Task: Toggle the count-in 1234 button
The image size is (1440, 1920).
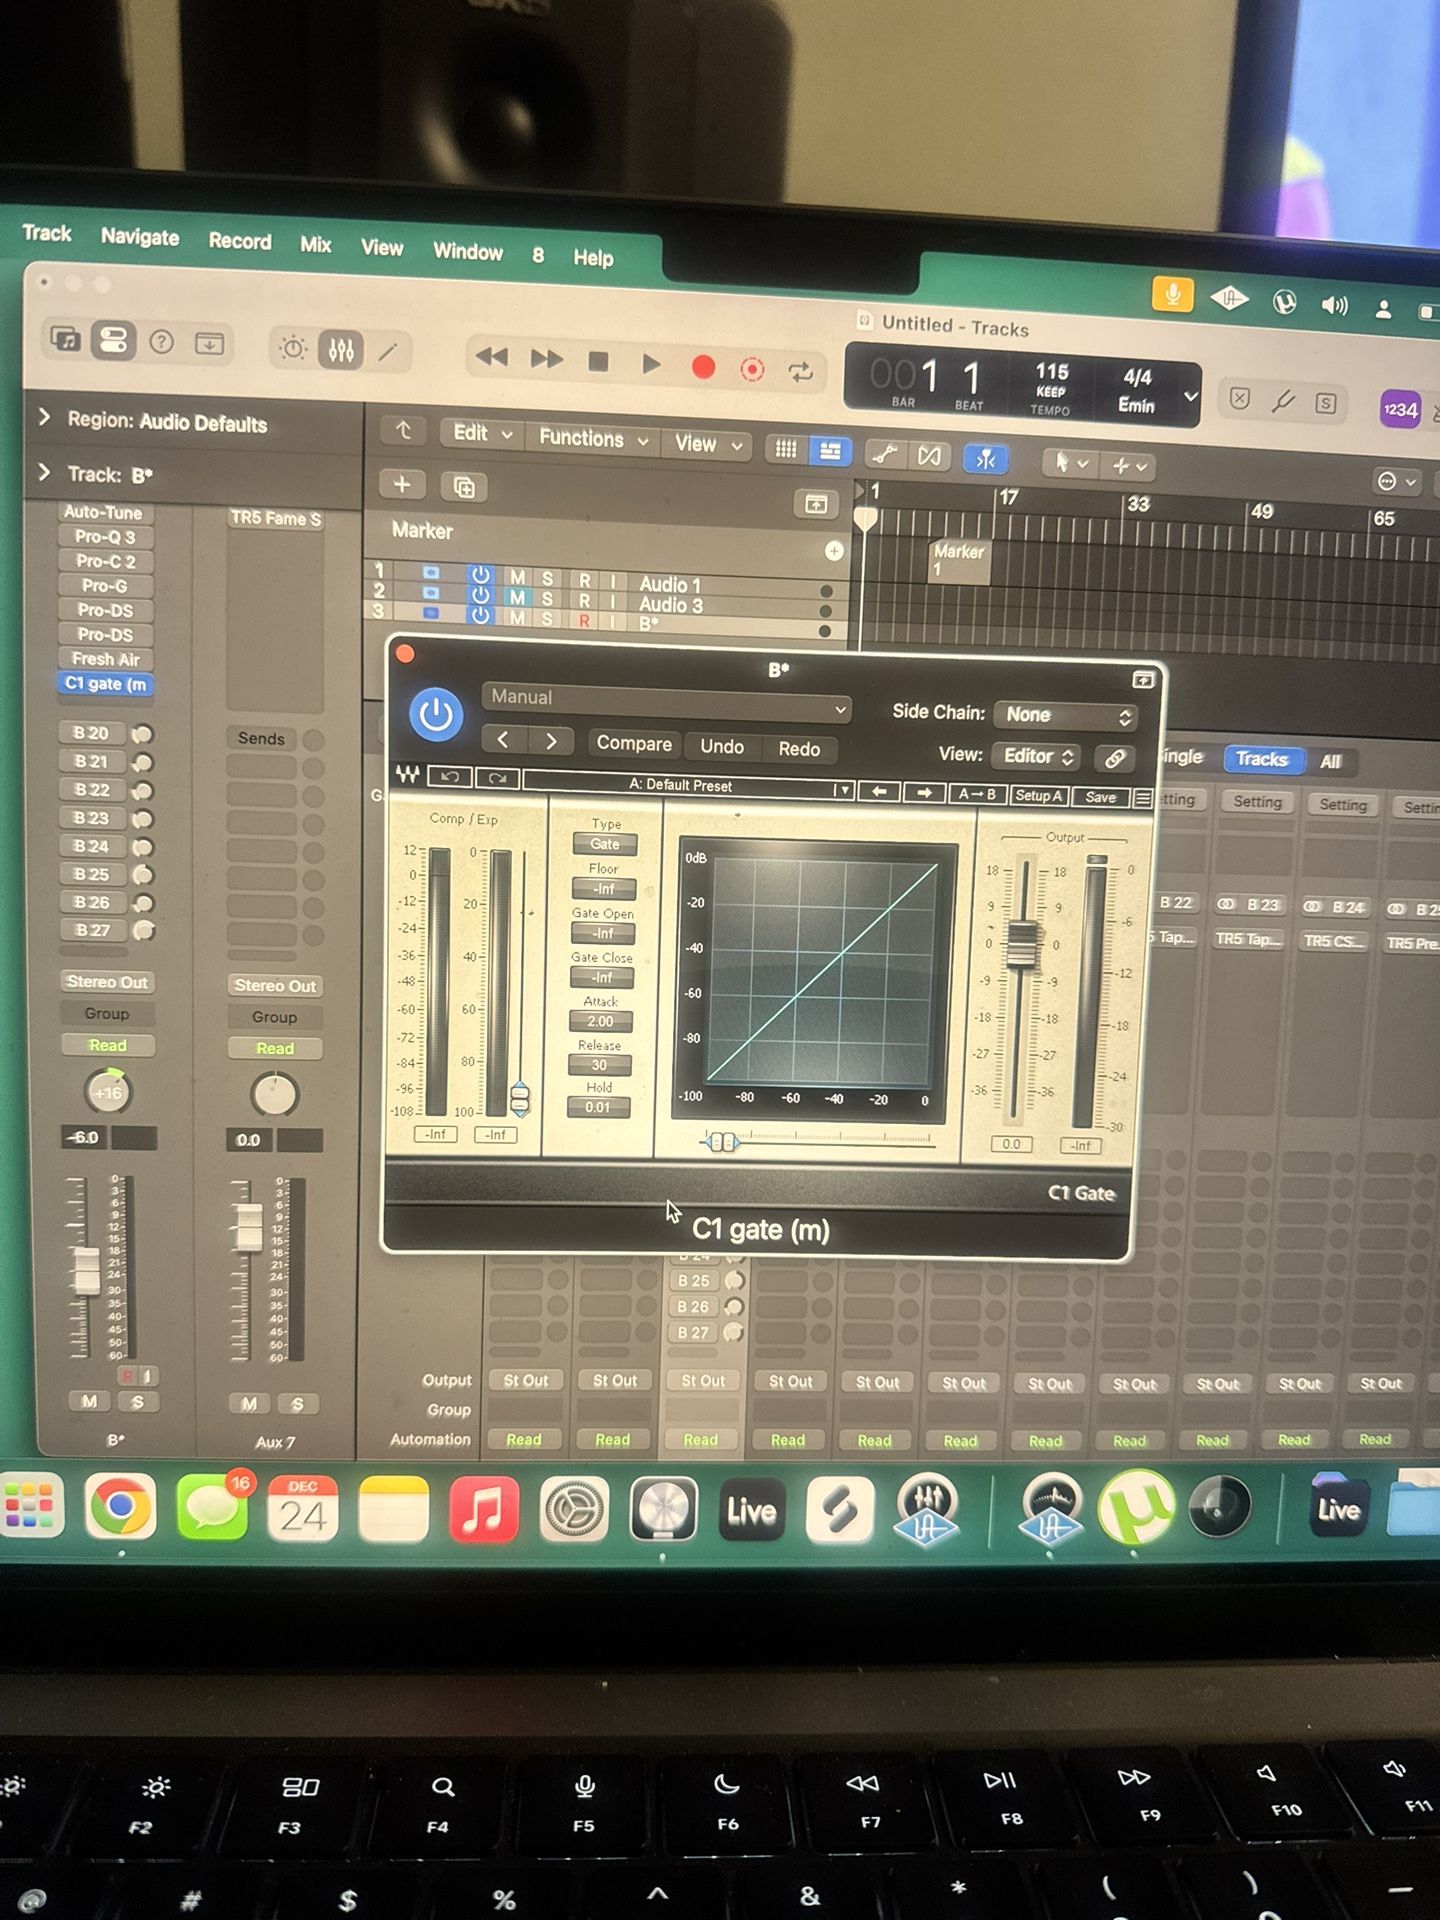Action: (x=1400, y=409)
